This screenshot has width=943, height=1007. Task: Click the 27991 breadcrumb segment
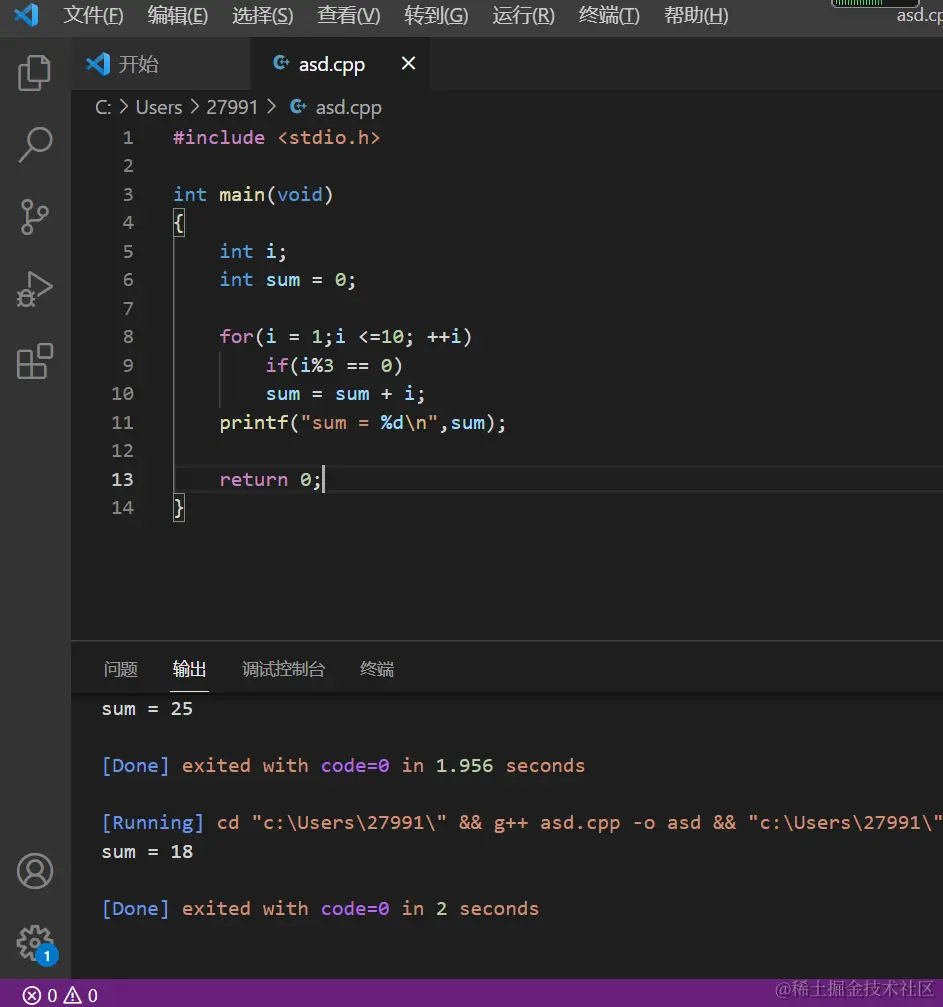(x=232, y=107)
